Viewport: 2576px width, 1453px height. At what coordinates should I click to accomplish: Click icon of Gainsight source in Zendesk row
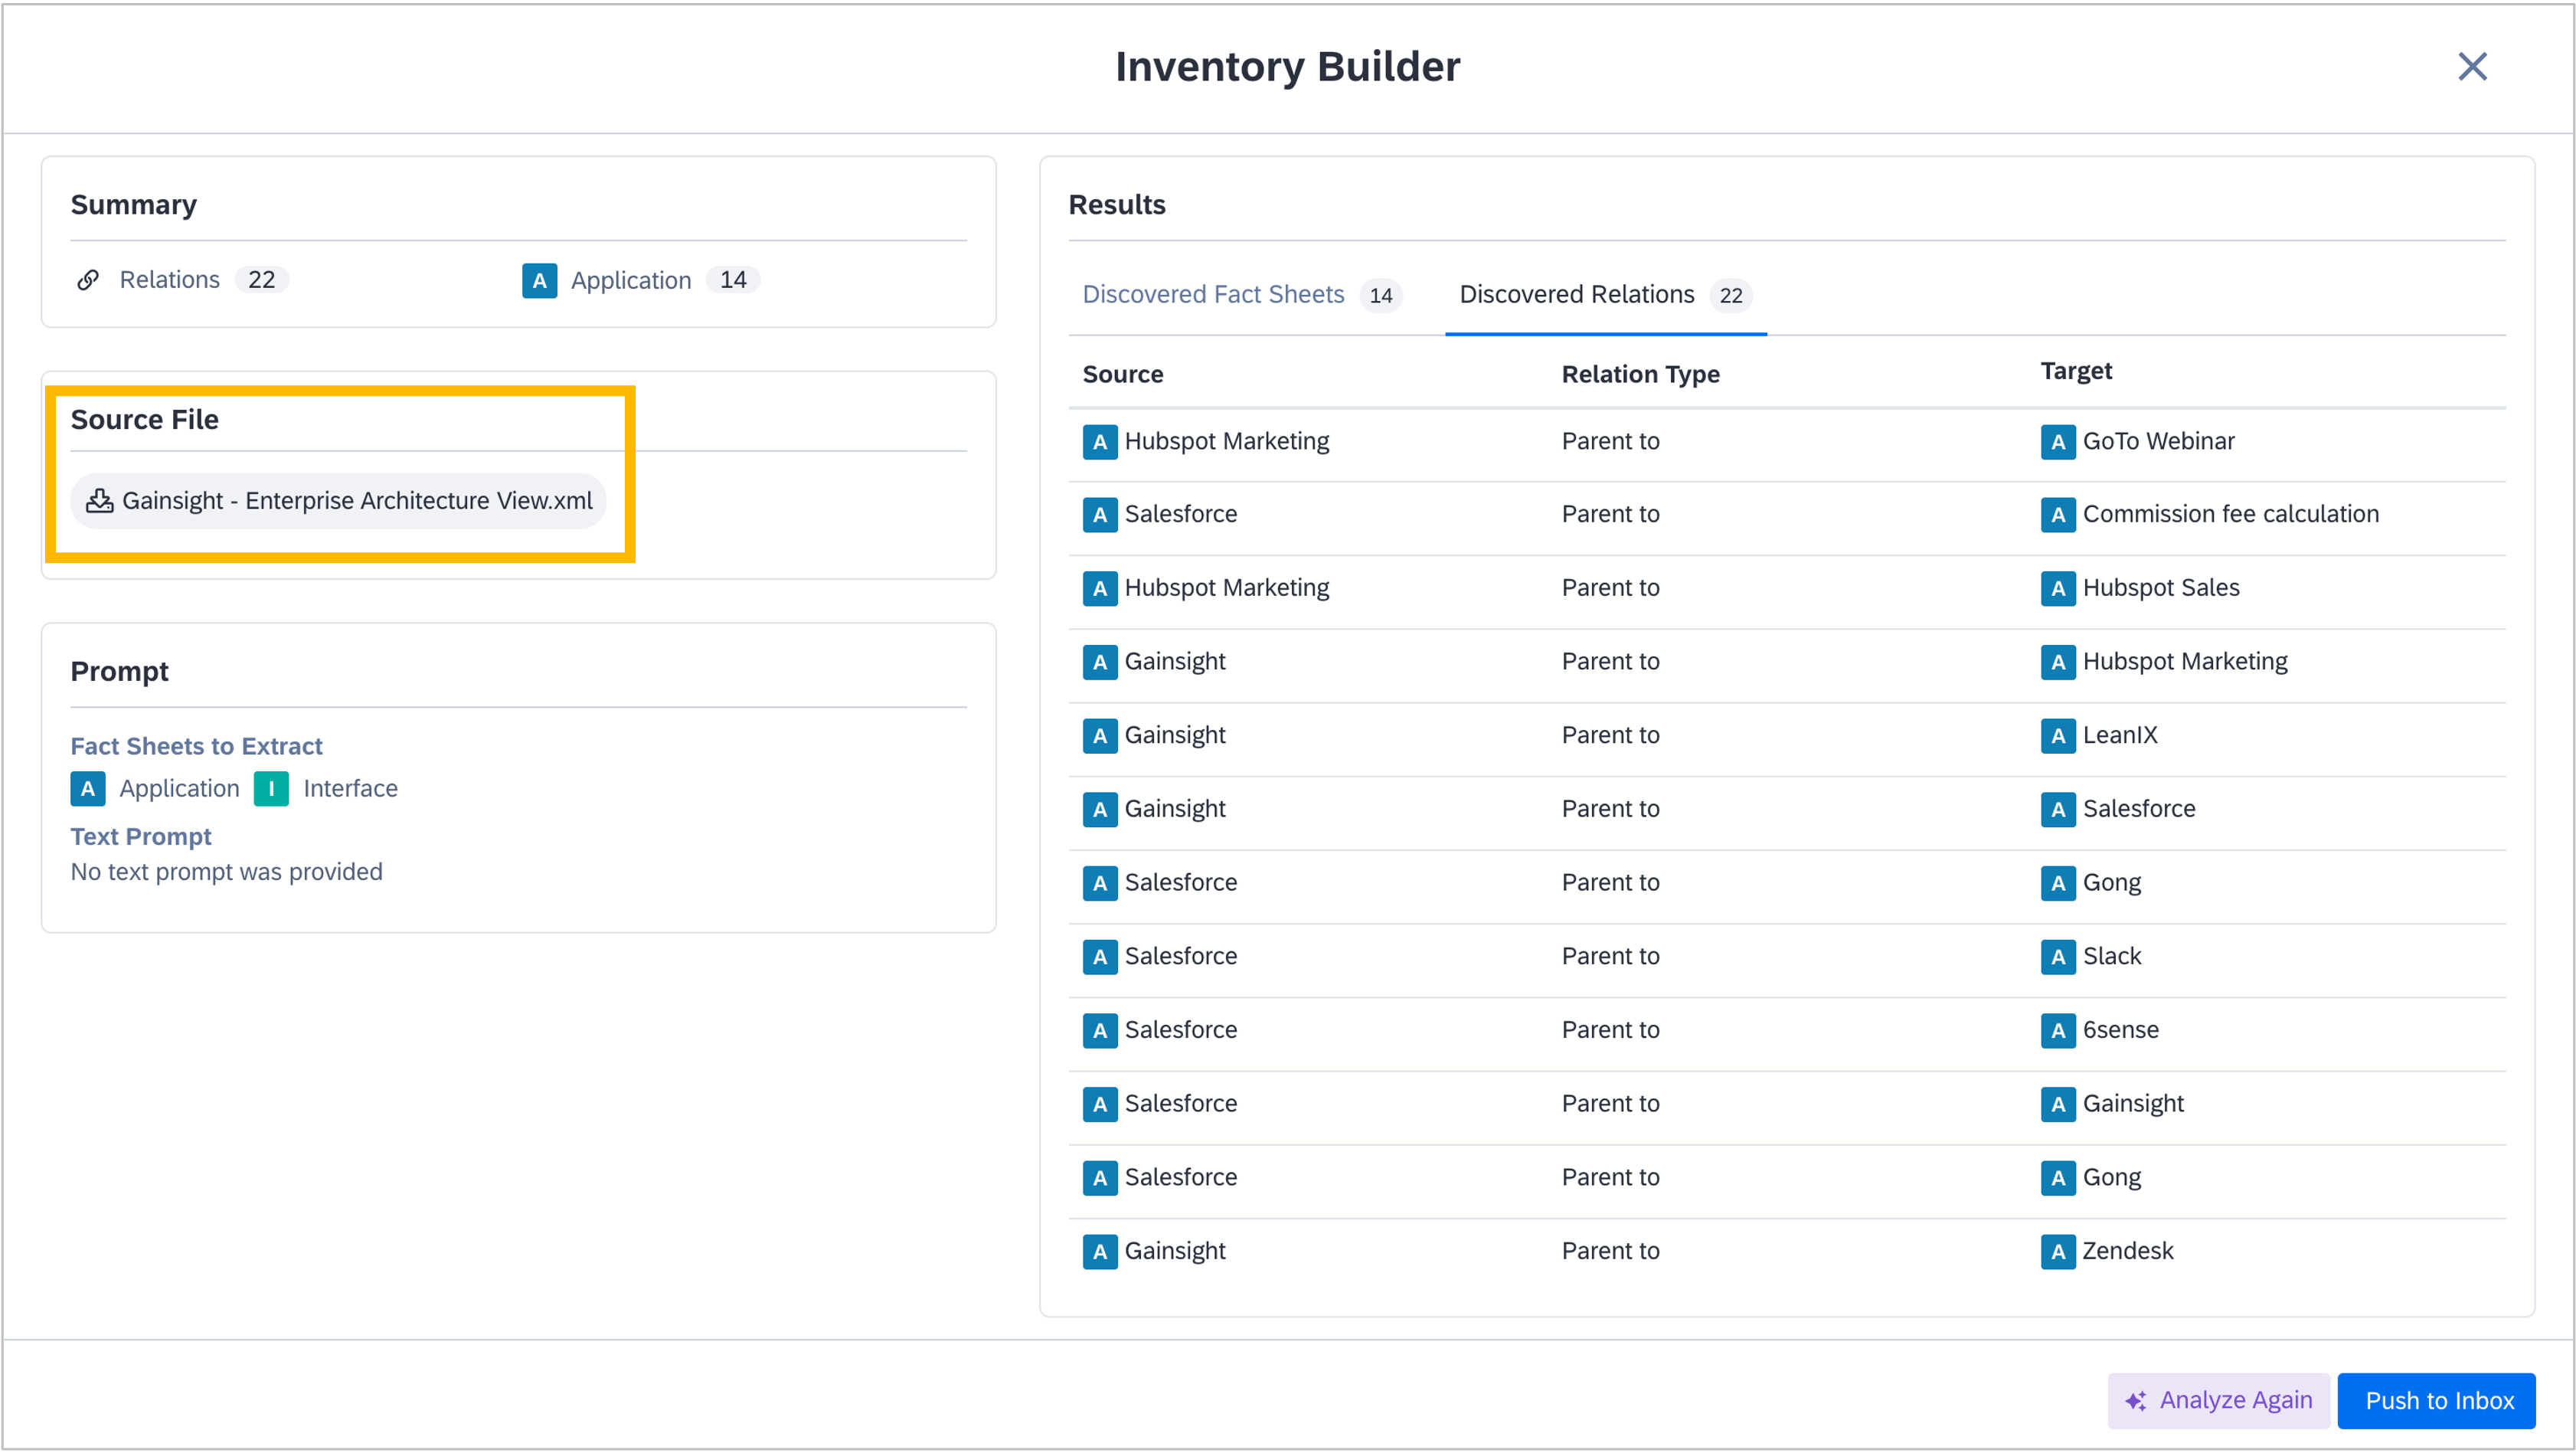click(x=1100, y=1252)
